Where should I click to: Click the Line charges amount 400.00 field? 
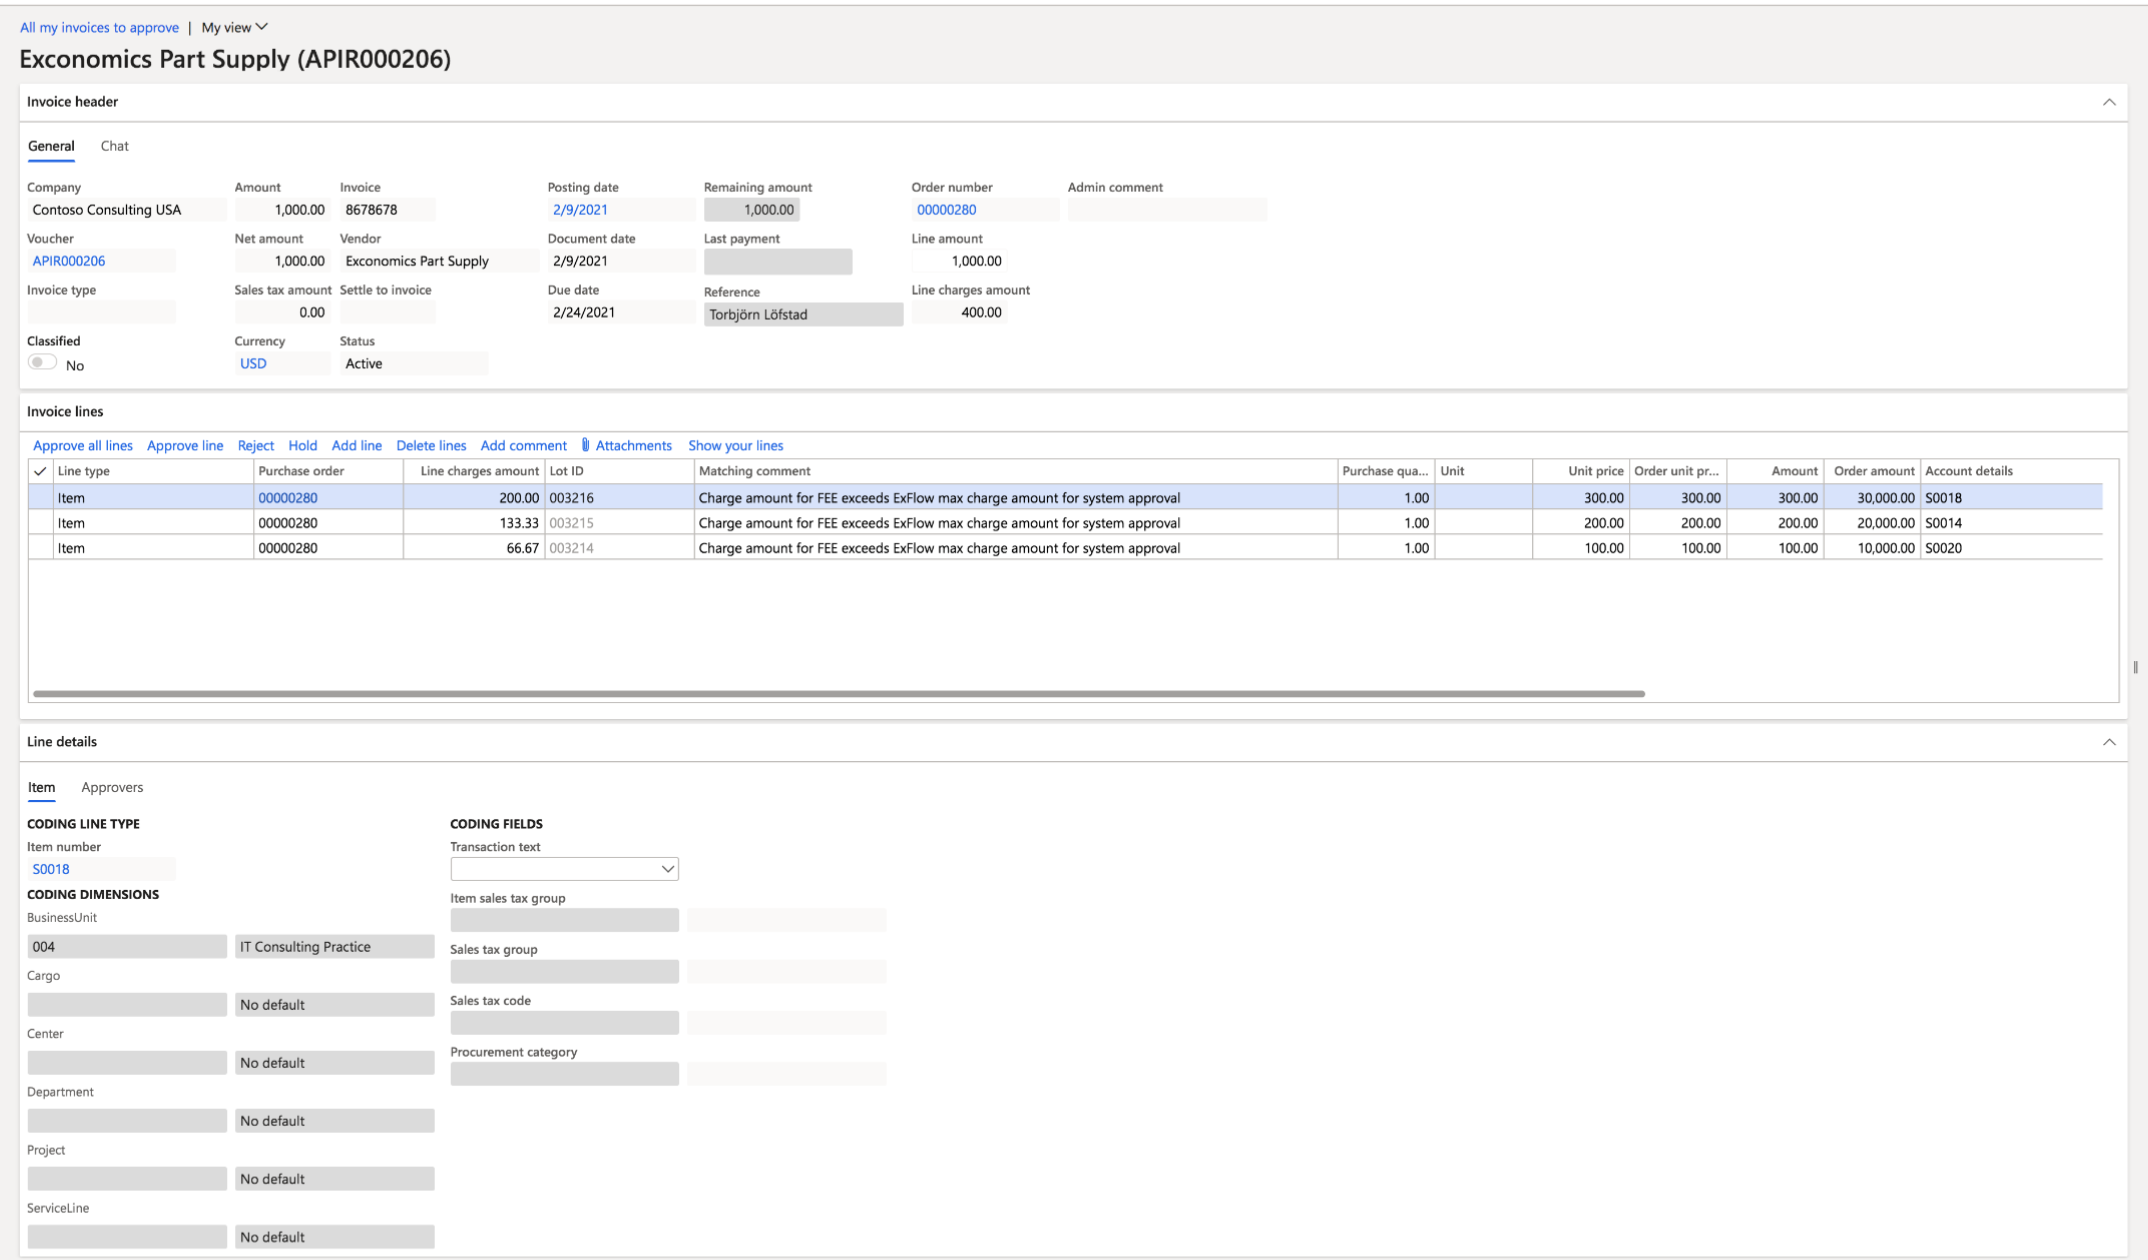tap(959, 312)
